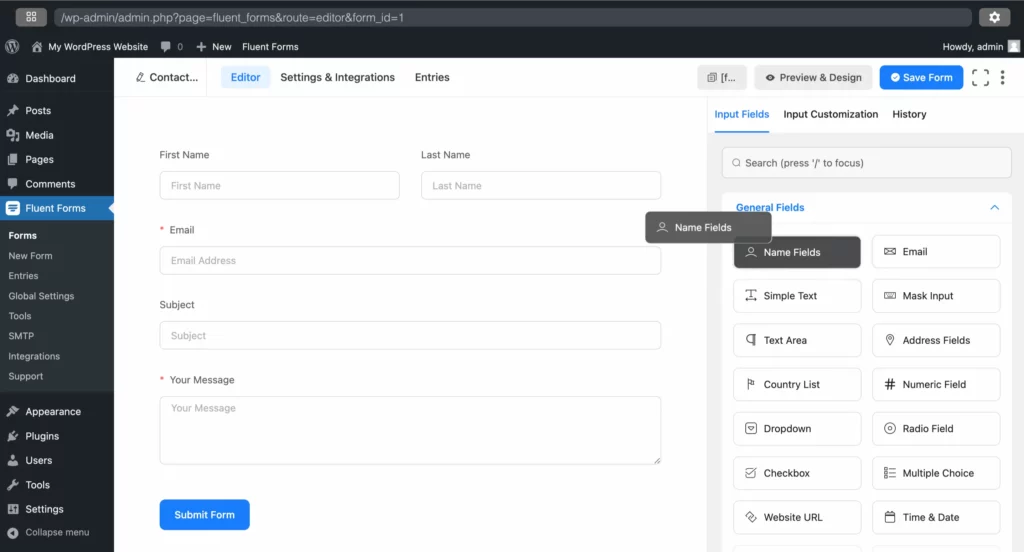
Task: Collapse the WordPress admin menu
Action: tap(57, 532)
